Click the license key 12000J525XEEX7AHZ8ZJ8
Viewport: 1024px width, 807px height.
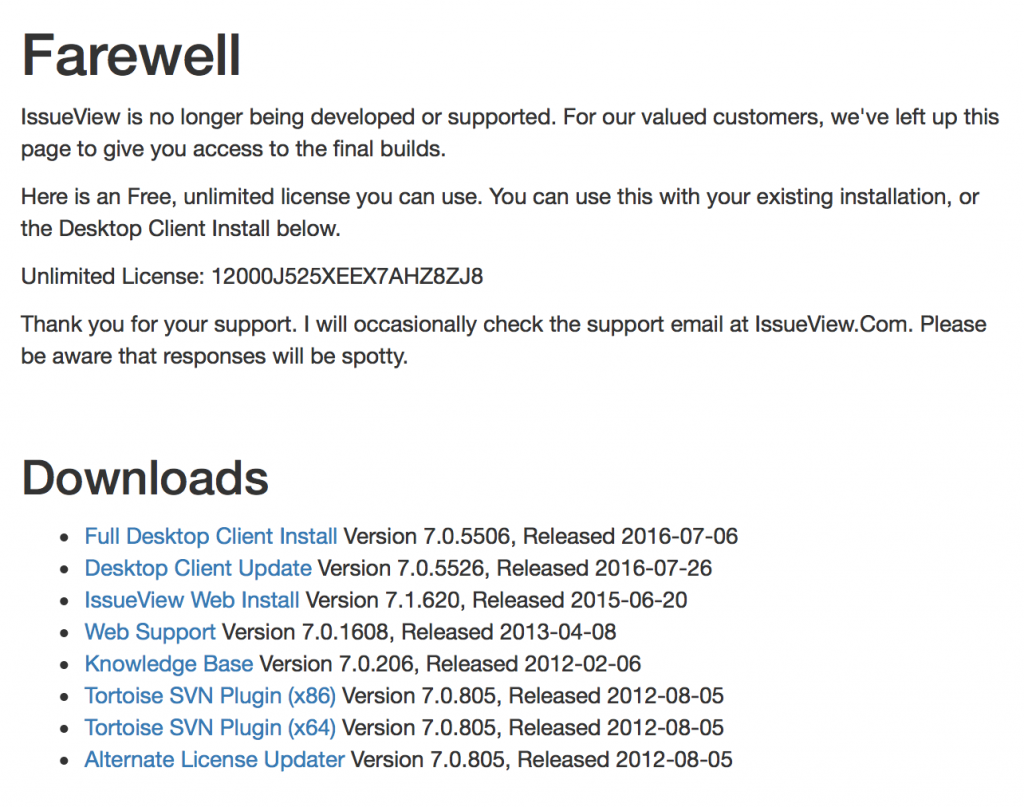347,276
